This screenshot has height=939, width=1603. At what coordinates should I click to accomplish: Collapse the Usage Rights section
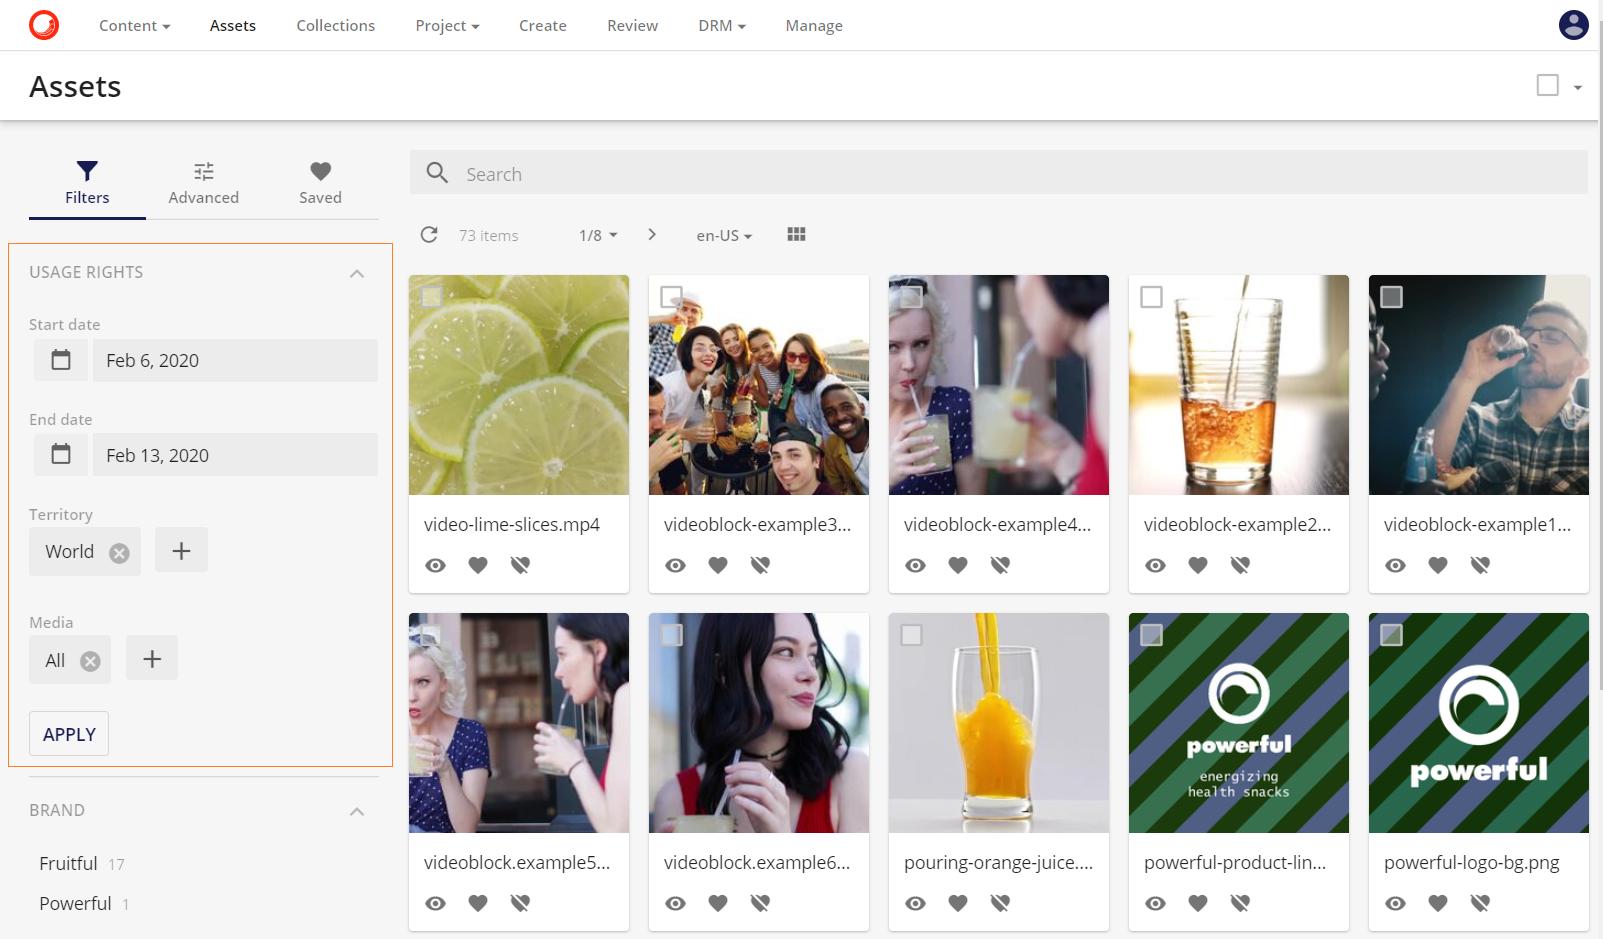tap(357, 273)
